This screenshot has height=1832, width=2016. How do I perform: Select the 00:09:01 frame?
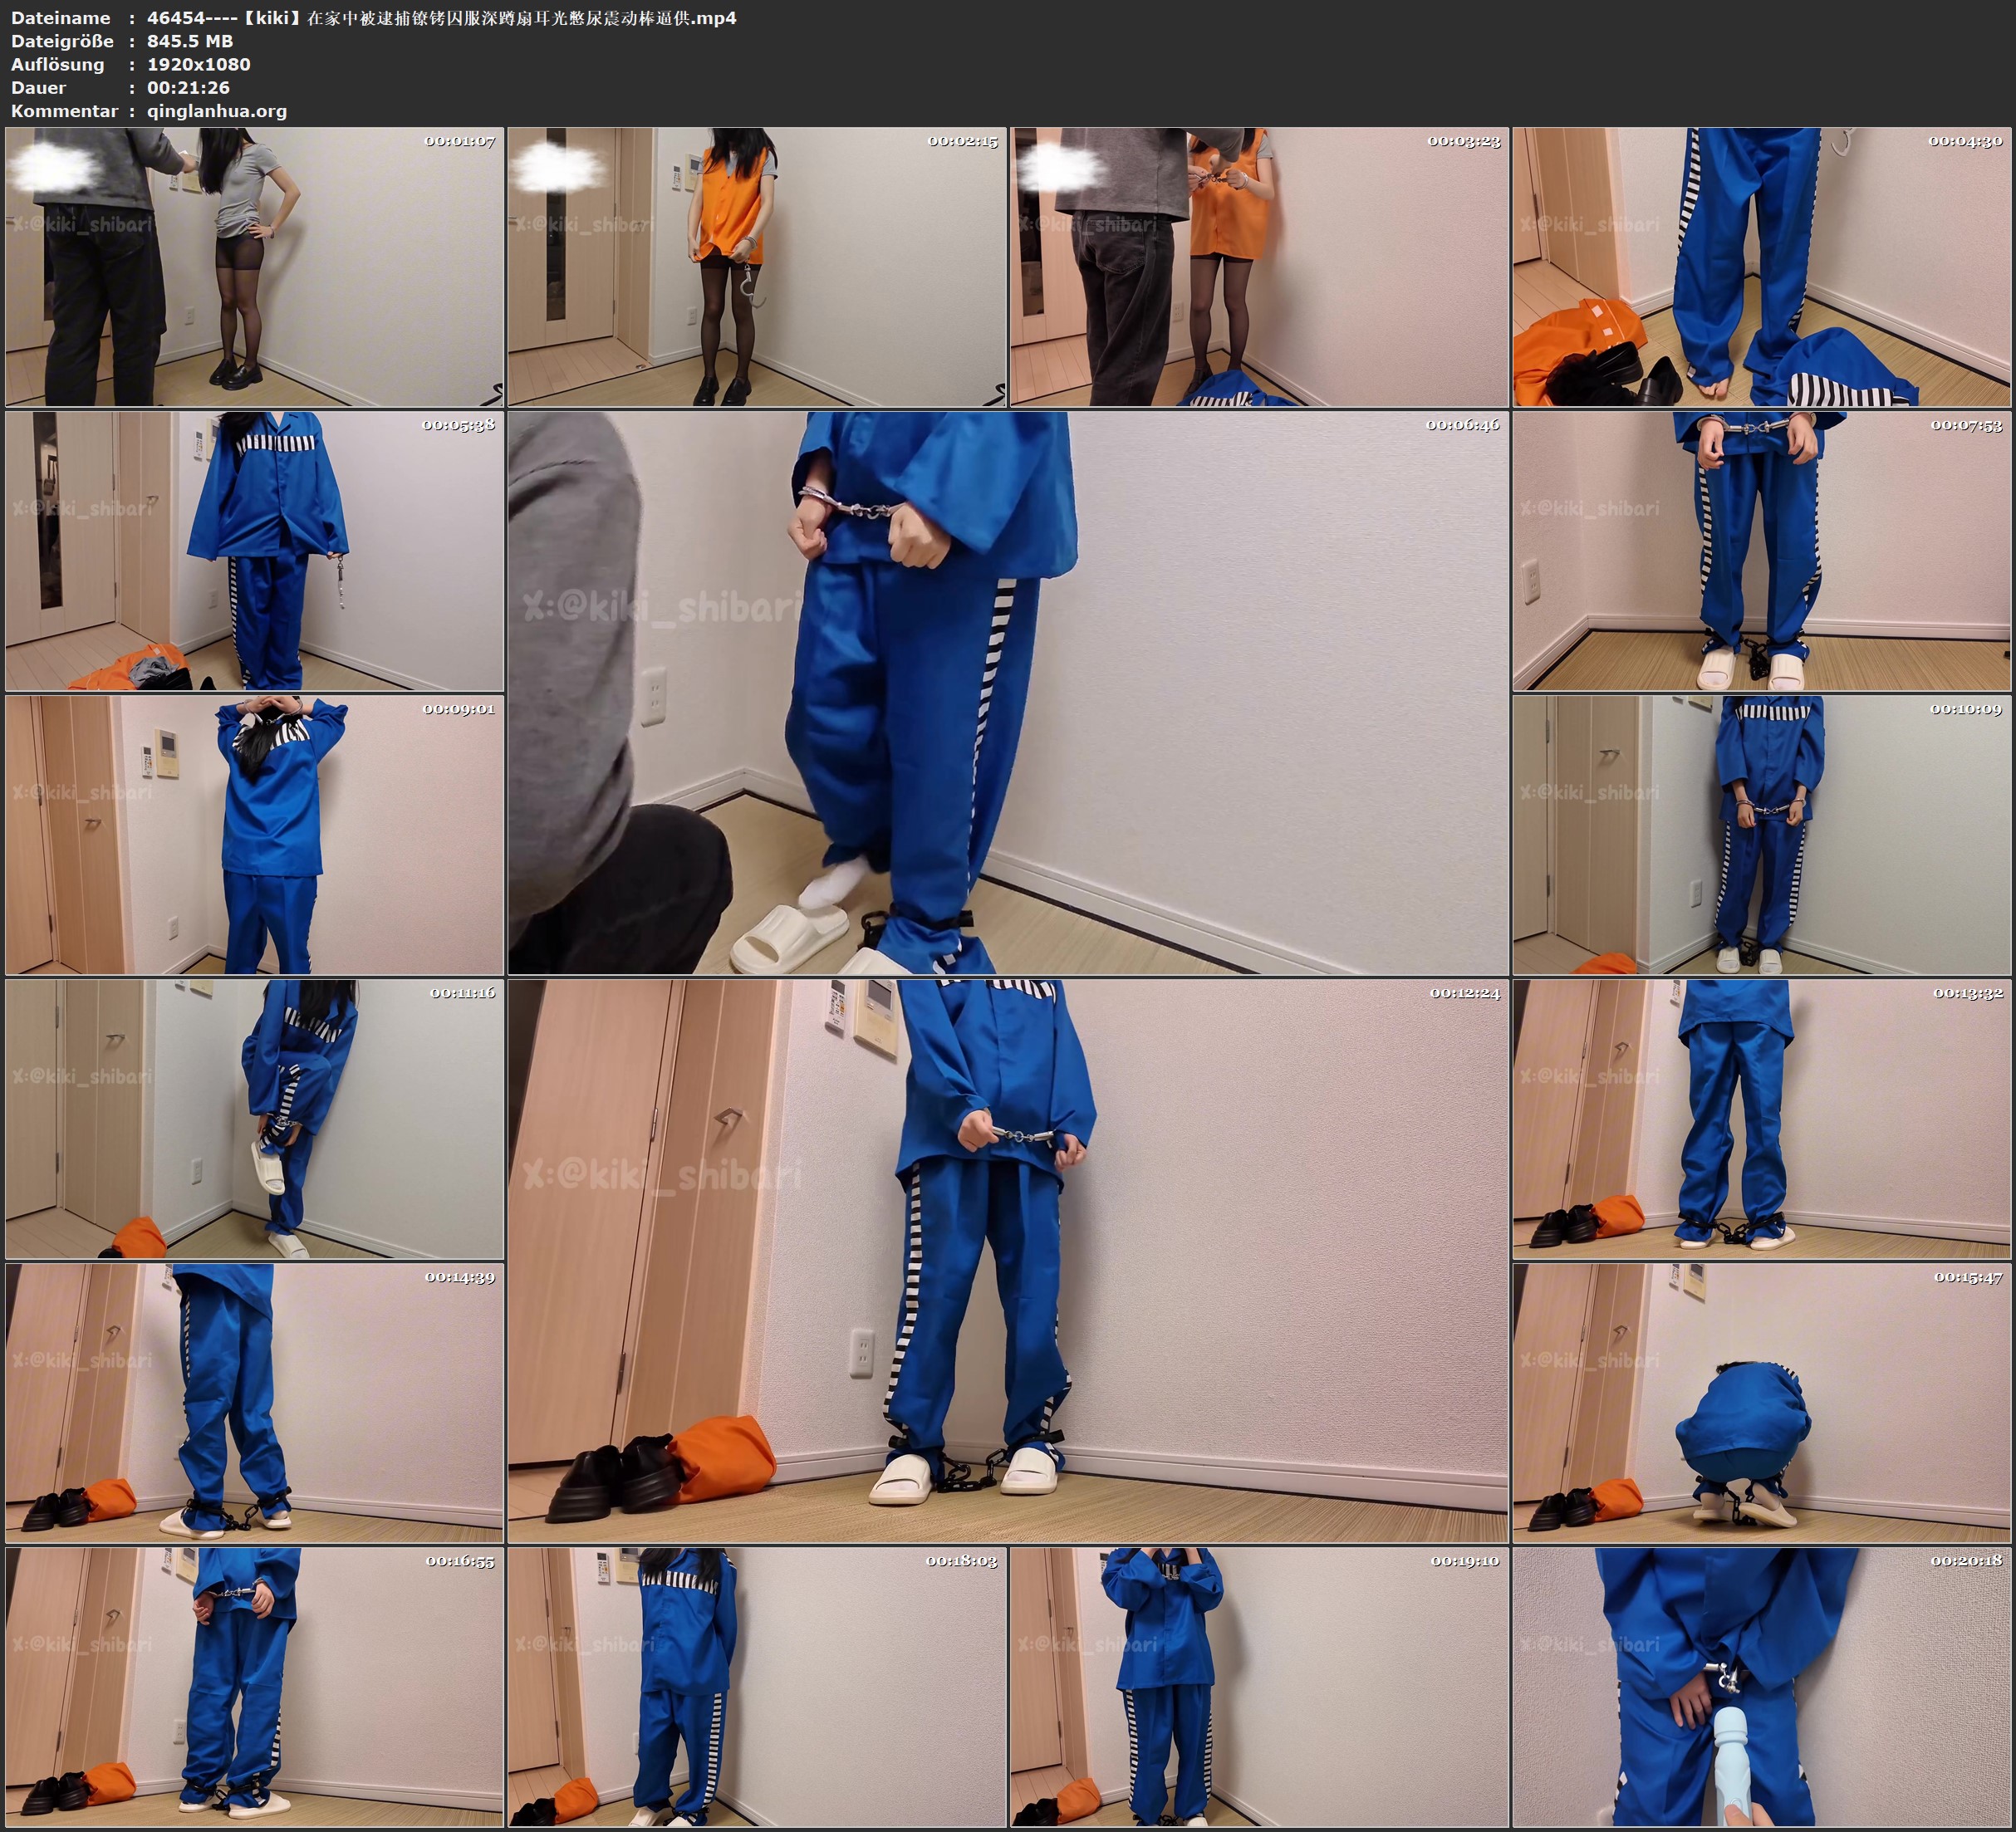point(254,835)
